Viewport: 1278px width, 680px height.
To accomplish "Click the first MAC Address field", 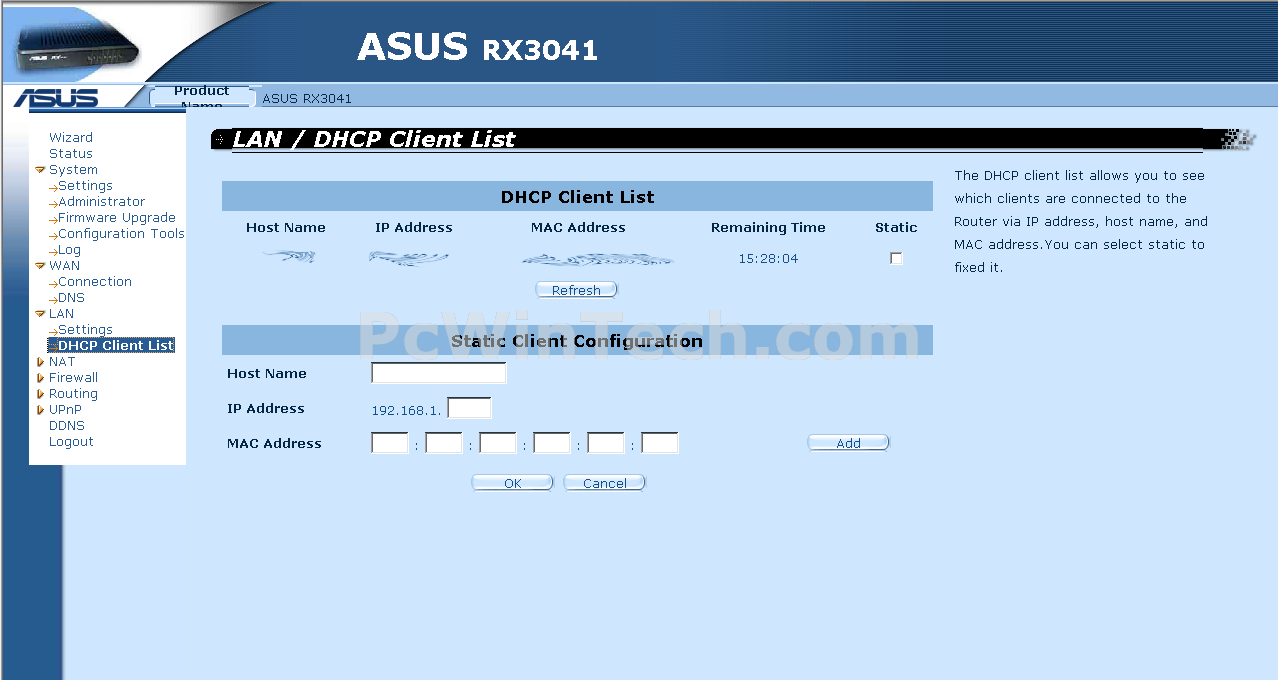I will [390, 443].
